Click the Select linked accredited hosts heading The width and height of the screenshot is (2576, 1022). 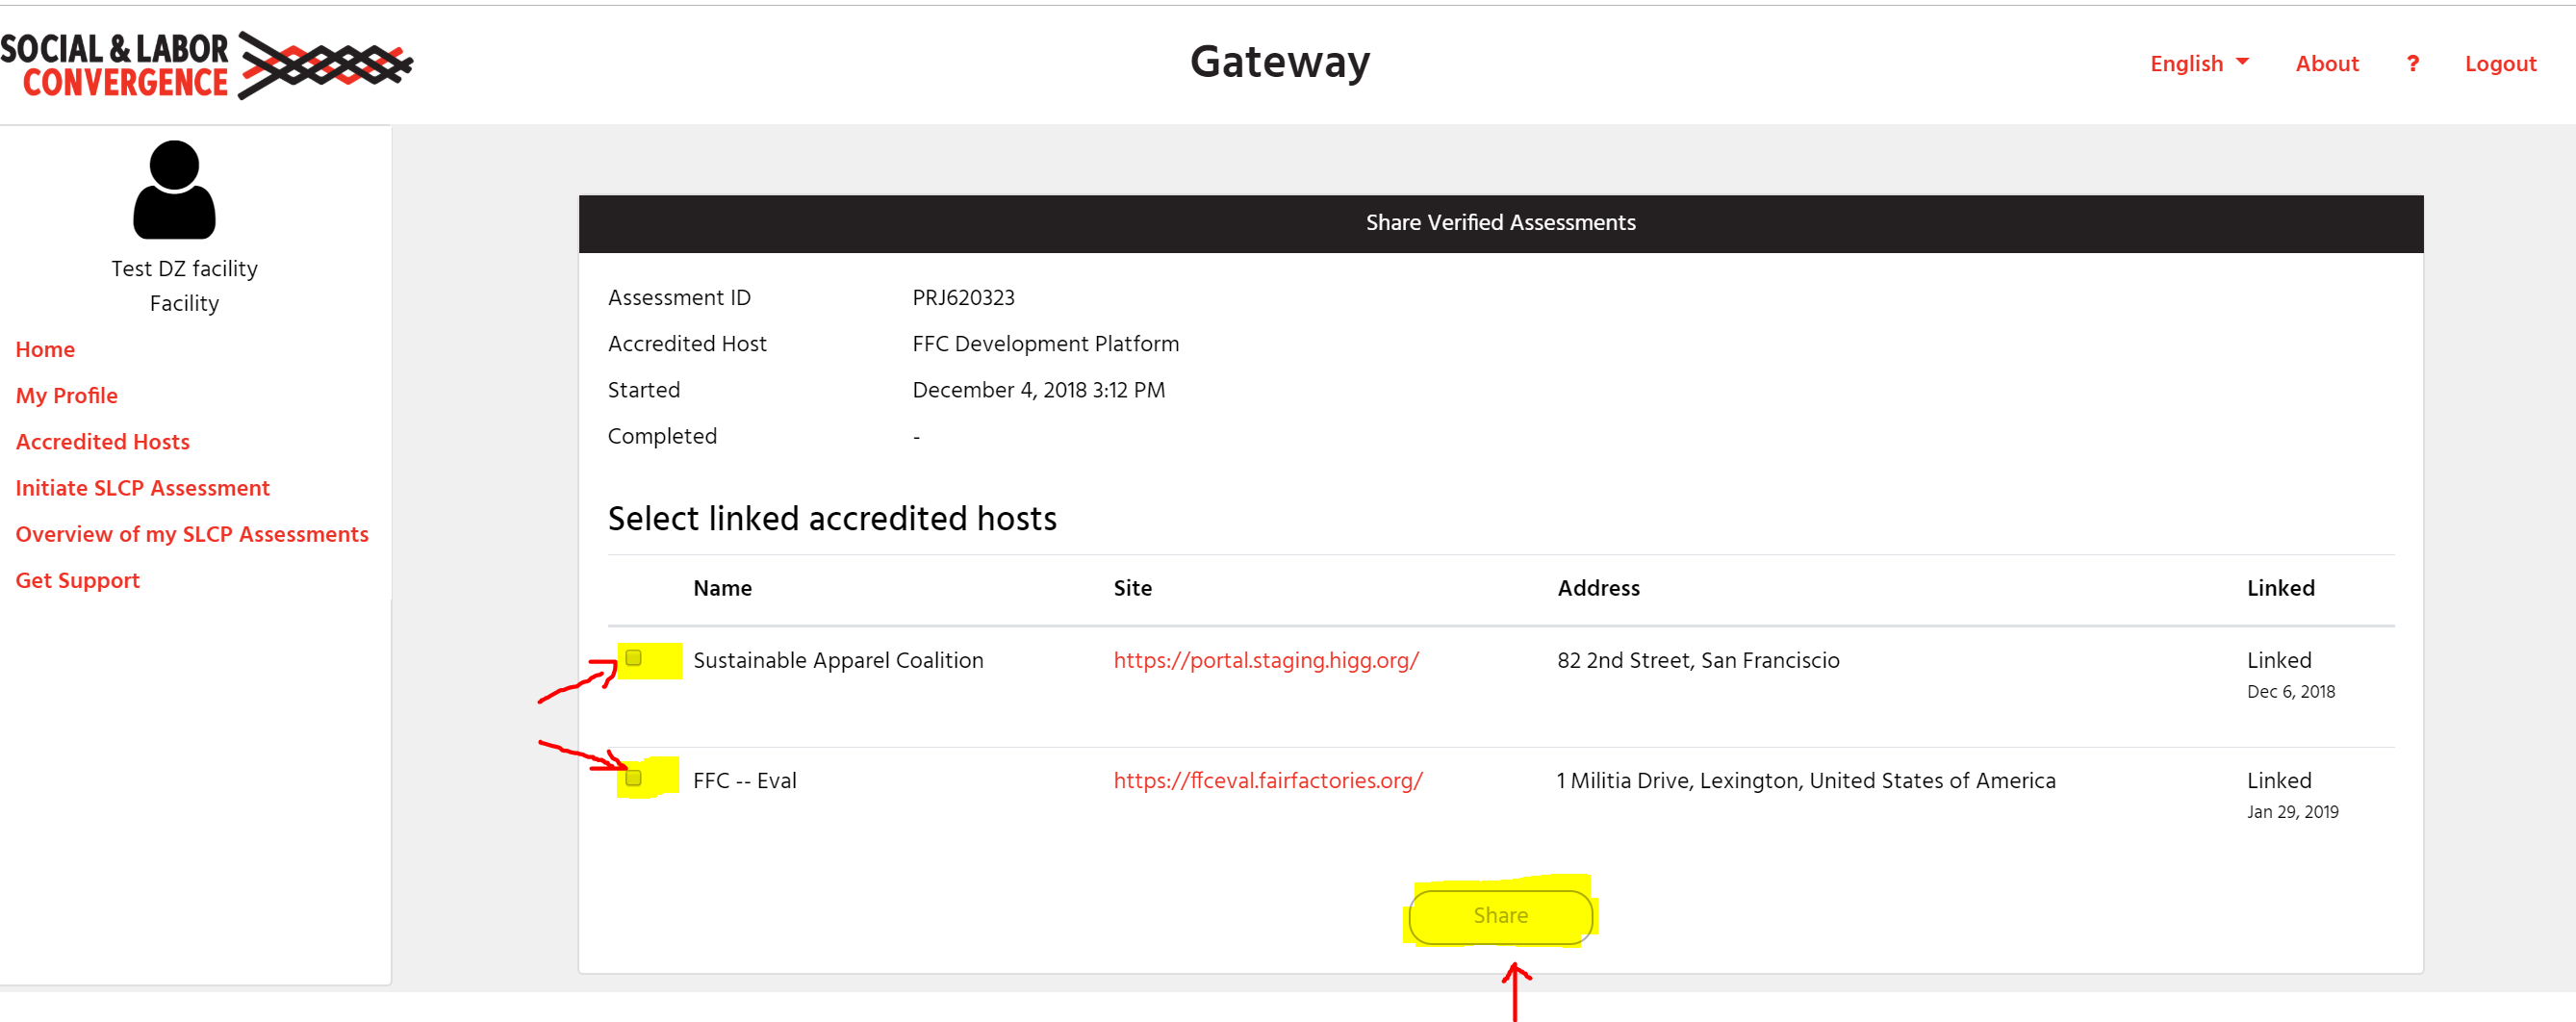(x=832, y=518)
